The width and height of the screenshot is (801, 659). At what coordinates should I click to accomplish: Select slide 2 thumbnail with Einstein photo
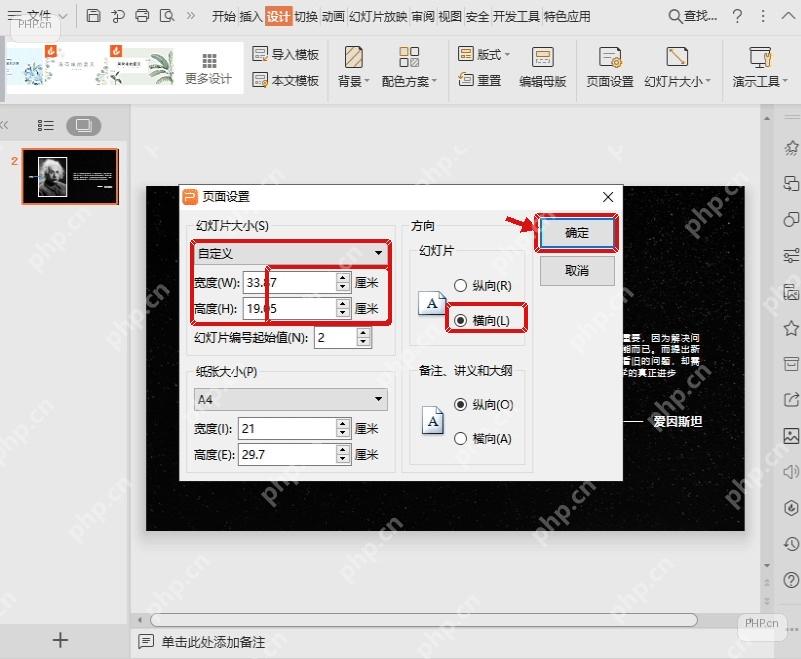(70, 177)
